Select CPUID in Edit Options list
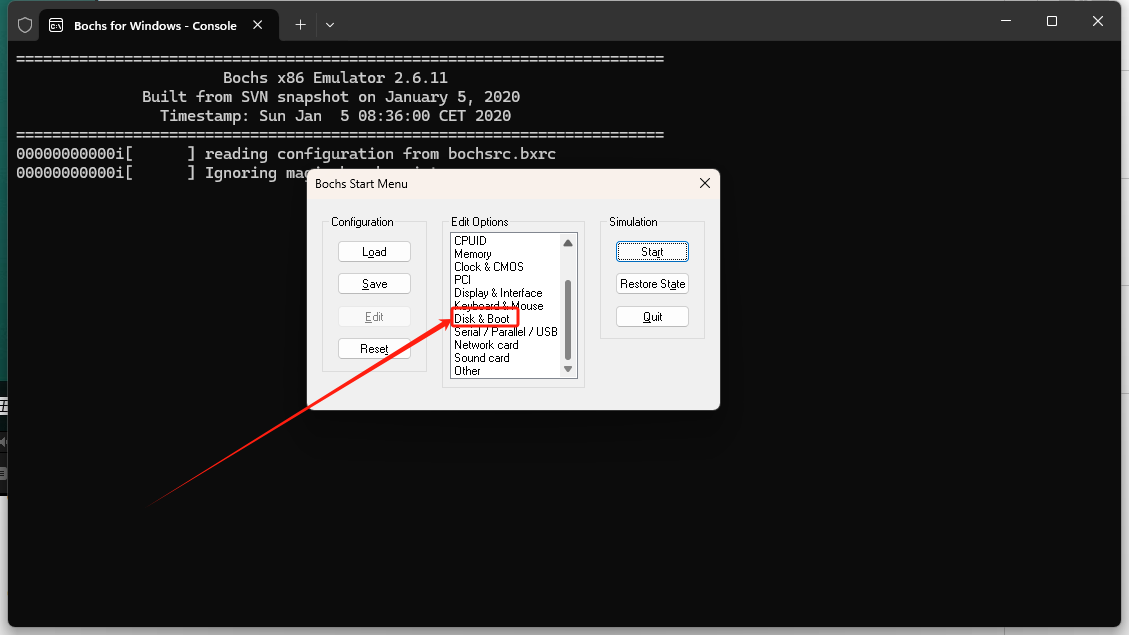This screenshot has height=635, width=1129. tap(470, 240)
